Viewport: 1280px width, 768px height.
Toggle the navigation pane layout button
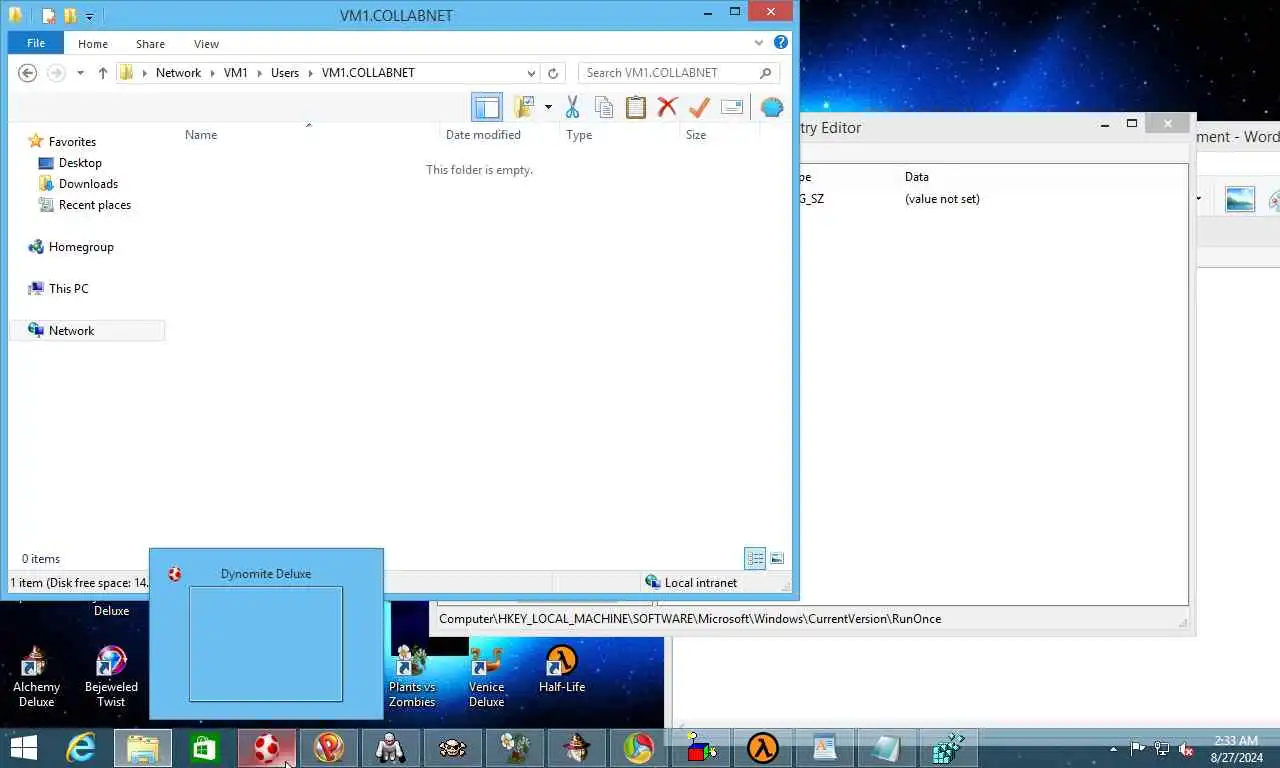point(486,107)
